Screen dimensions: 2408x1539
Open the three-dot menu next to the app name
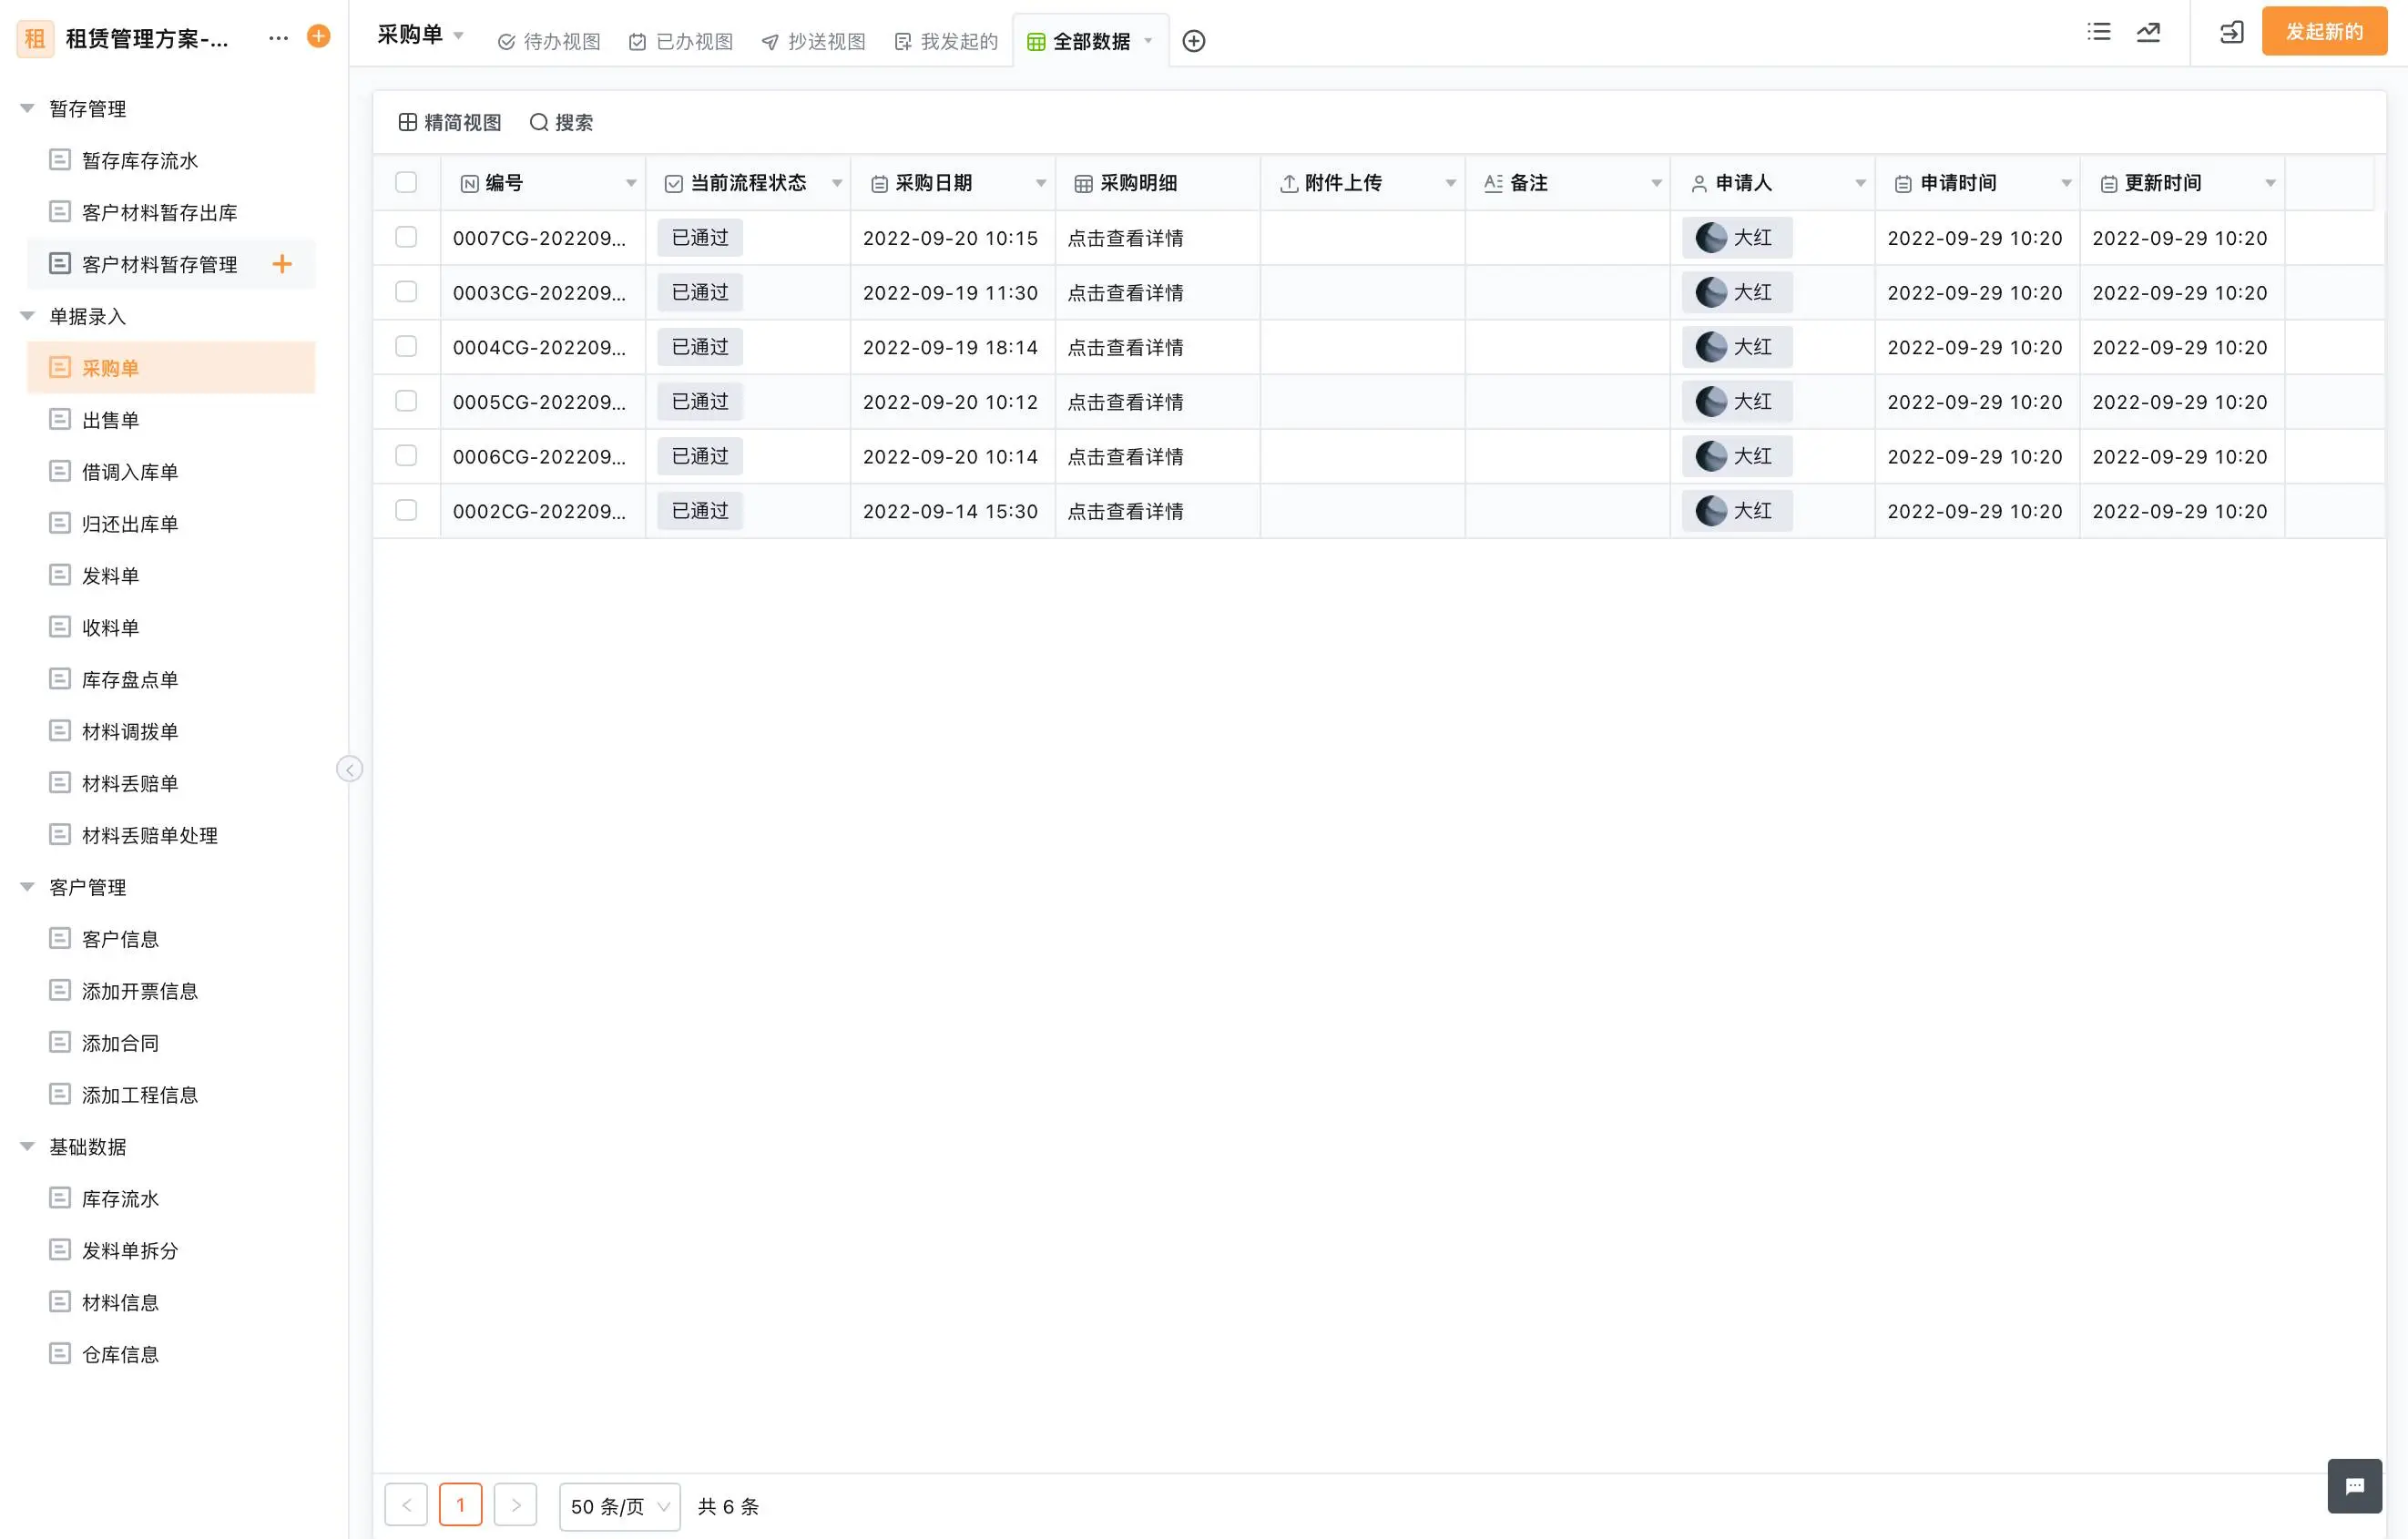[278, 38]
